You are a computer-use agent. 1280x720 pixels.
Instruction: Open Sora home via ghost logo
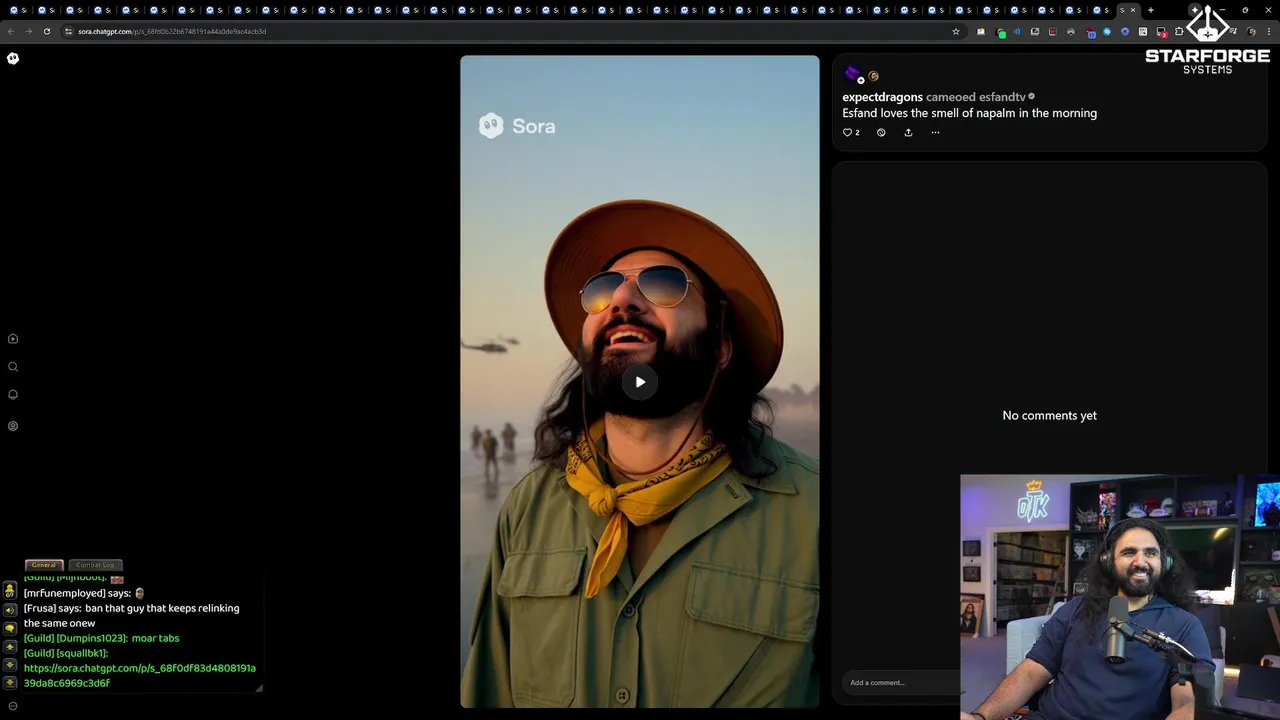point(13,58)
